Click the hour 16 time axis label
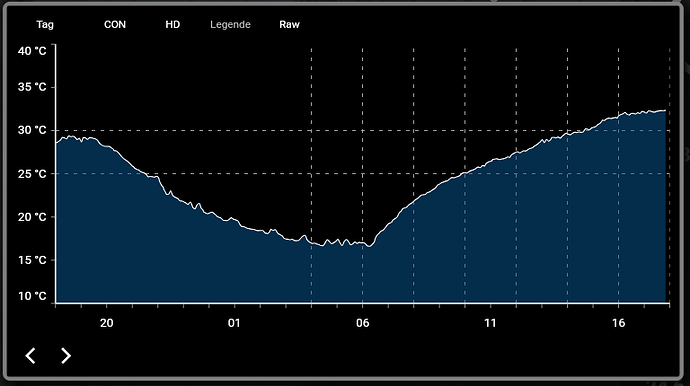Image resolution: width=690 pixels, height=386 pixels. (618, 323)
